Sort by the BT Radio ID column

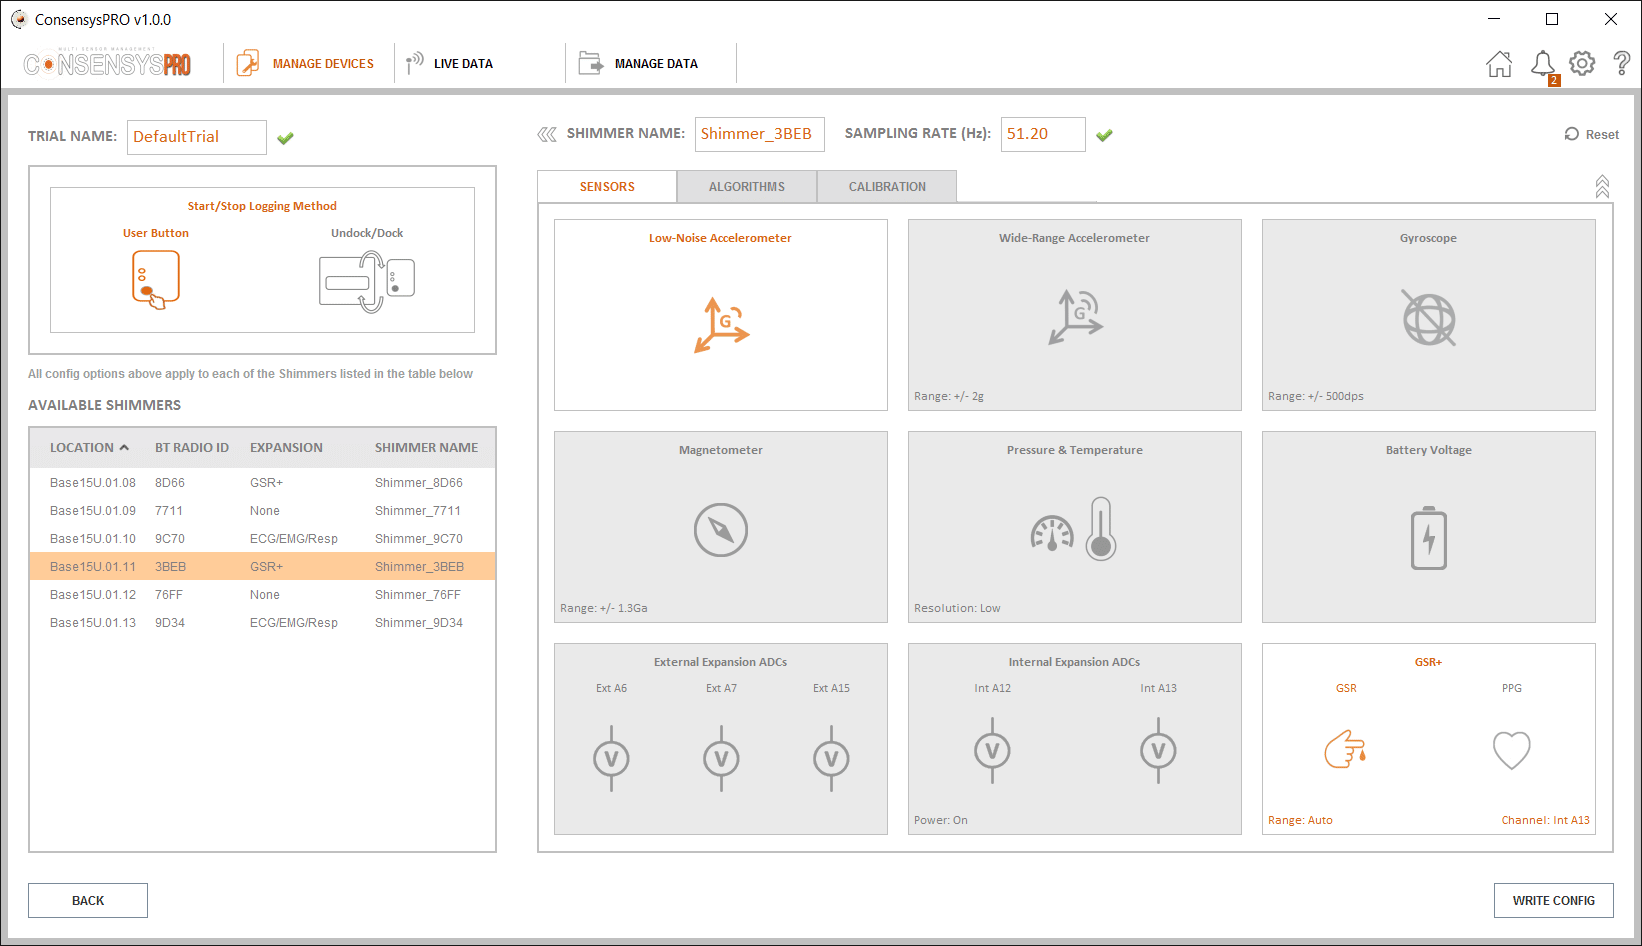point(192,448)
